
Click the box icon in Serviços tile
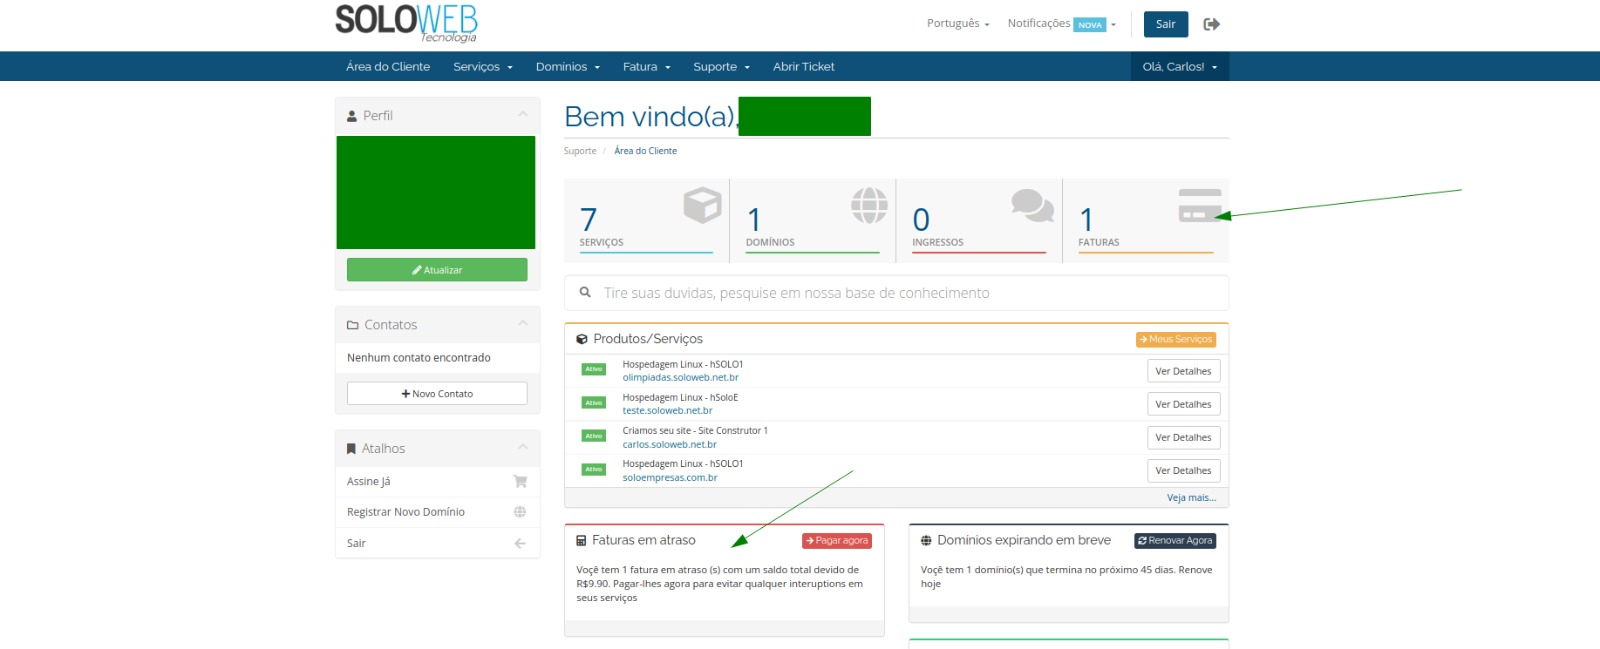point(702,205)
